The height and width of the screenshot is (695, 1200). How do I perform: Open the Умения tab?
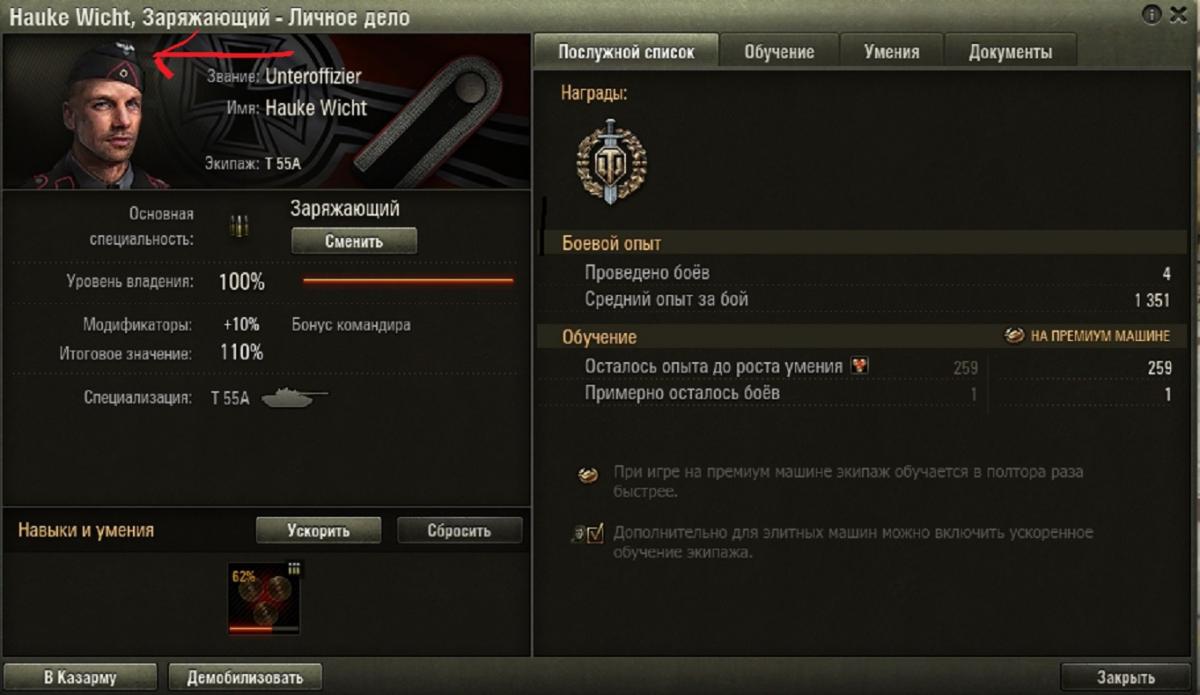891,52
